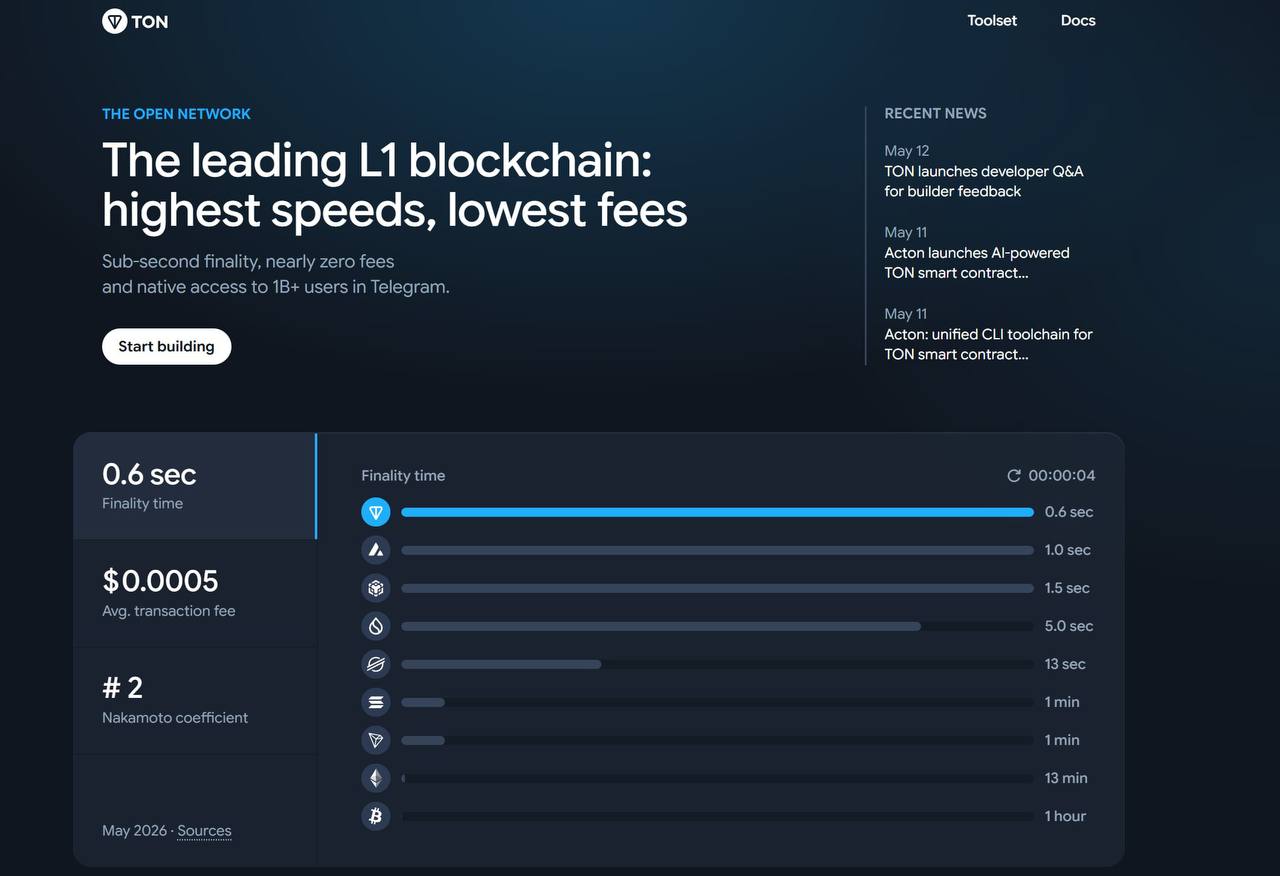The width and height of the screenshot is (1280, 876).
Task: Click the THE OPEN NETWORK label
Action: 176,114
